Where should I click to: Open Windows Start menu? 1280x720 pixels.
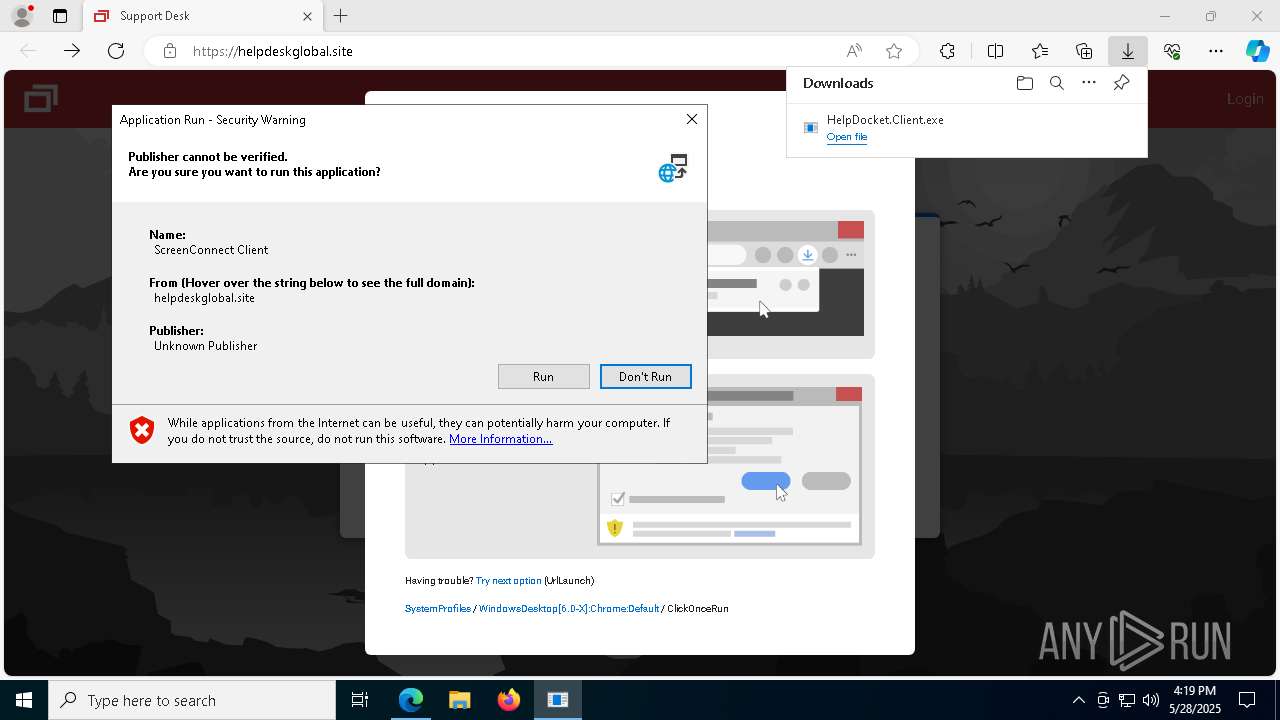click(24, 700)
